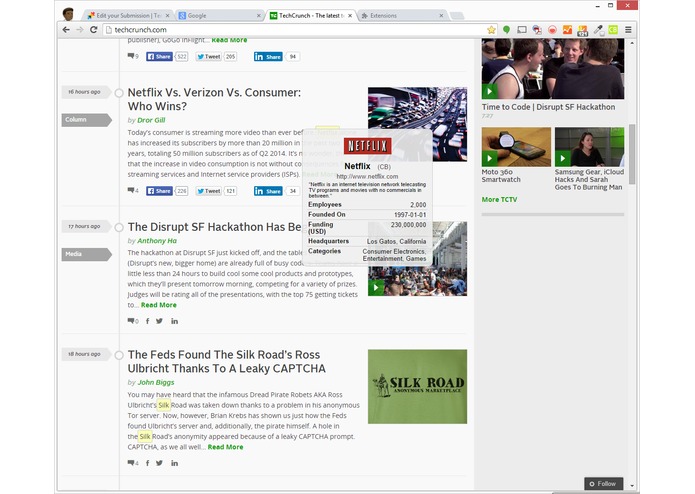Click comments icon on Netflix article
This screenshot has height=494, width=695.
pyautogui.click(x=133, y=191)
